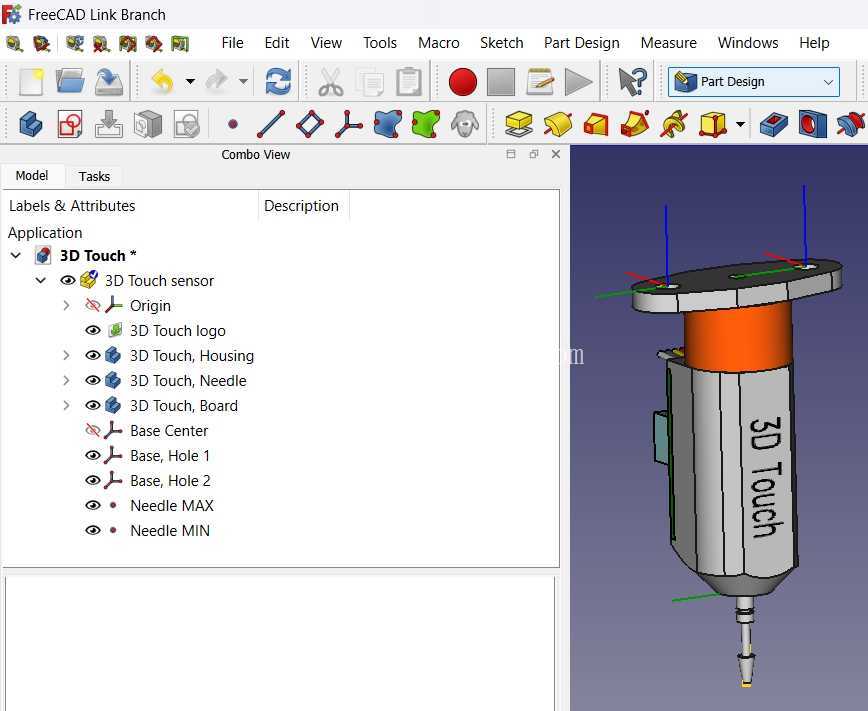Create a clone using the sheep icon

point(464,123)
